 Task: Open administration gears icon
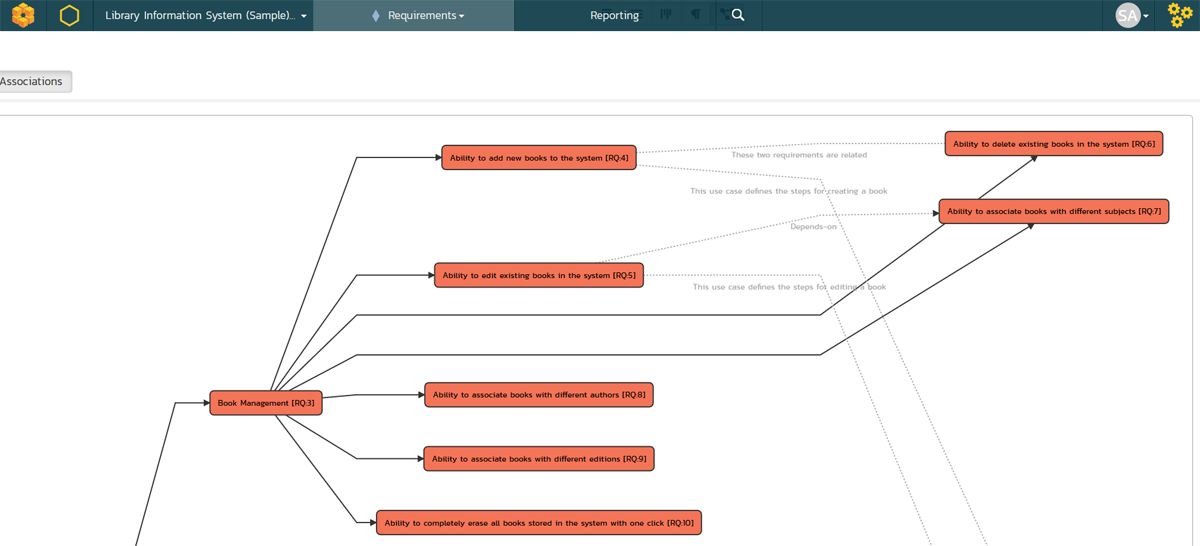click(1180, 15)
